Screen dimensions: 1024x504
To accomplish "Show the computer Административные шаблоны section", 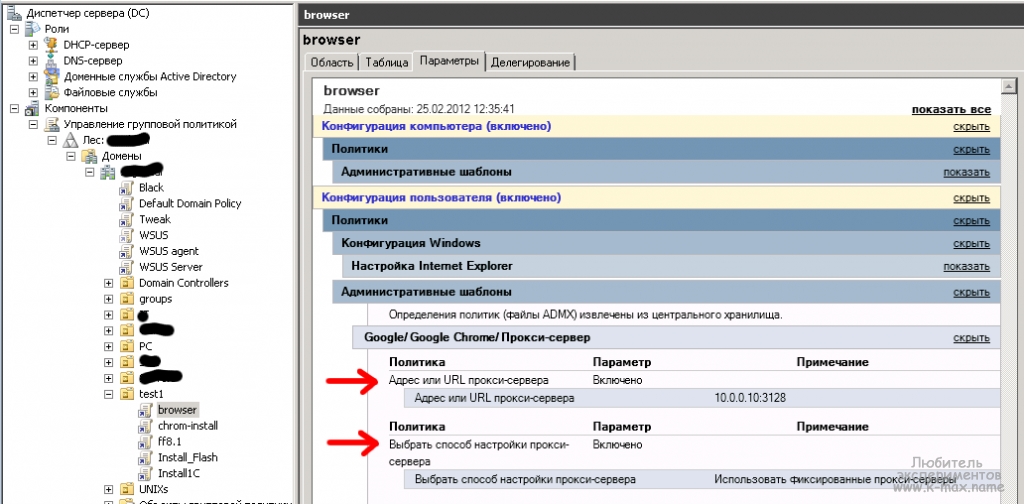I will 967,172.
